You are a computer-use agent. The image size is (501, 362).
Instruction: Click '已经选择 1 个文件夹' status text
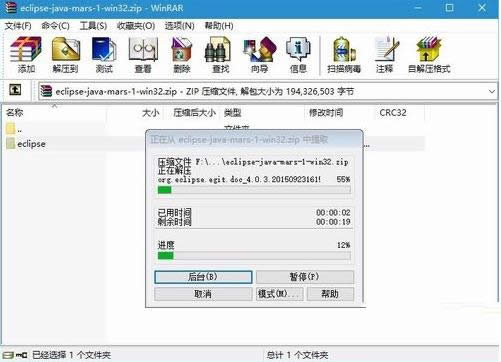71,355
